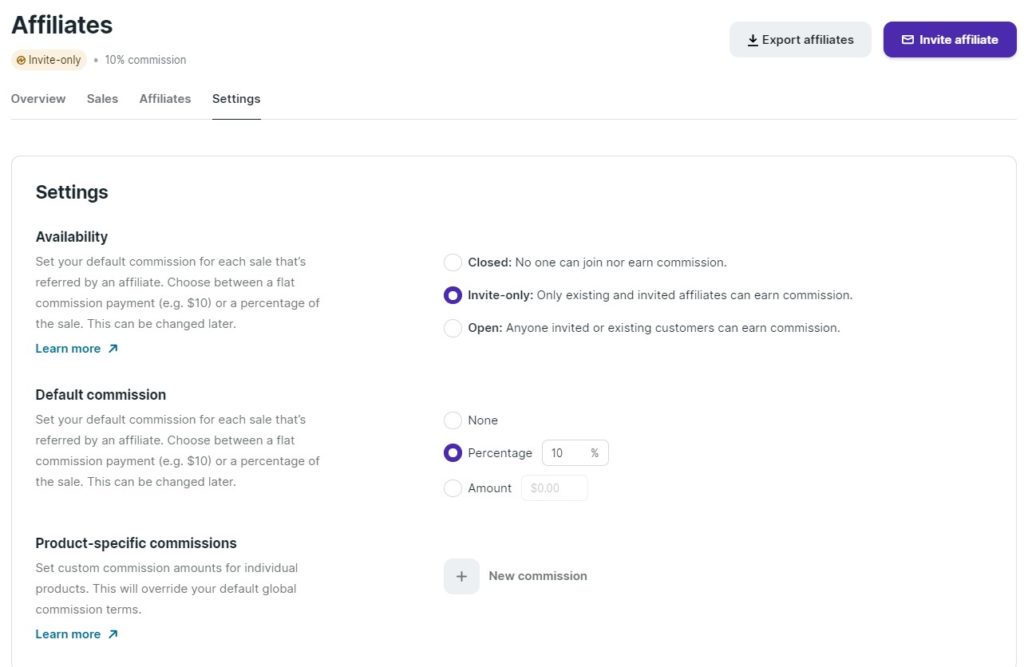Image resolution: width=1024 pixels, height=667 pixels.
Task: Go to the Affiliates tab
Action: click(x=165, y=99)
